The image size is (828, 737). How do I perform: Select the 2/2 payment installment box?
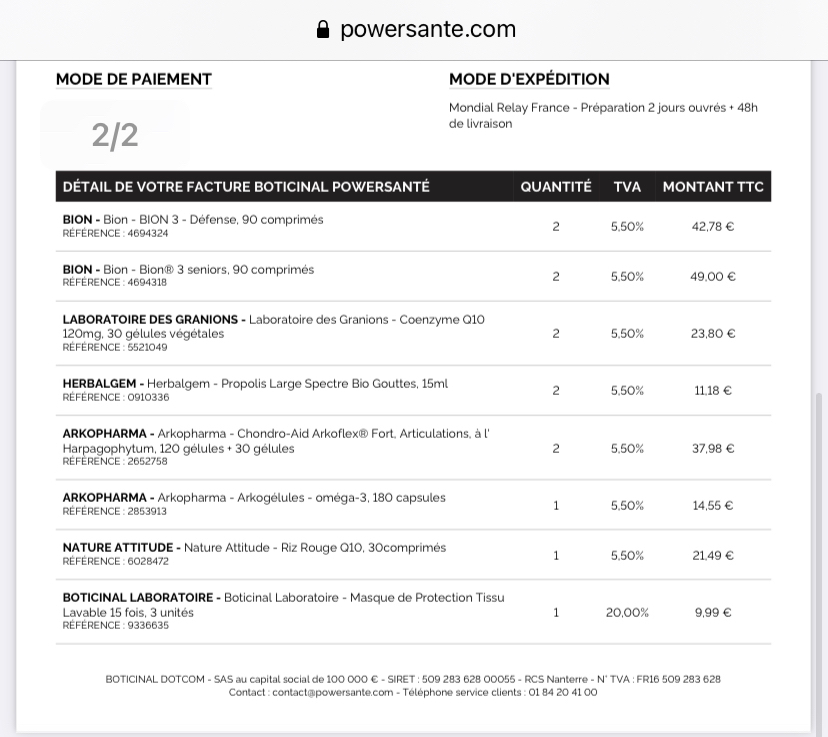point(115,134)
